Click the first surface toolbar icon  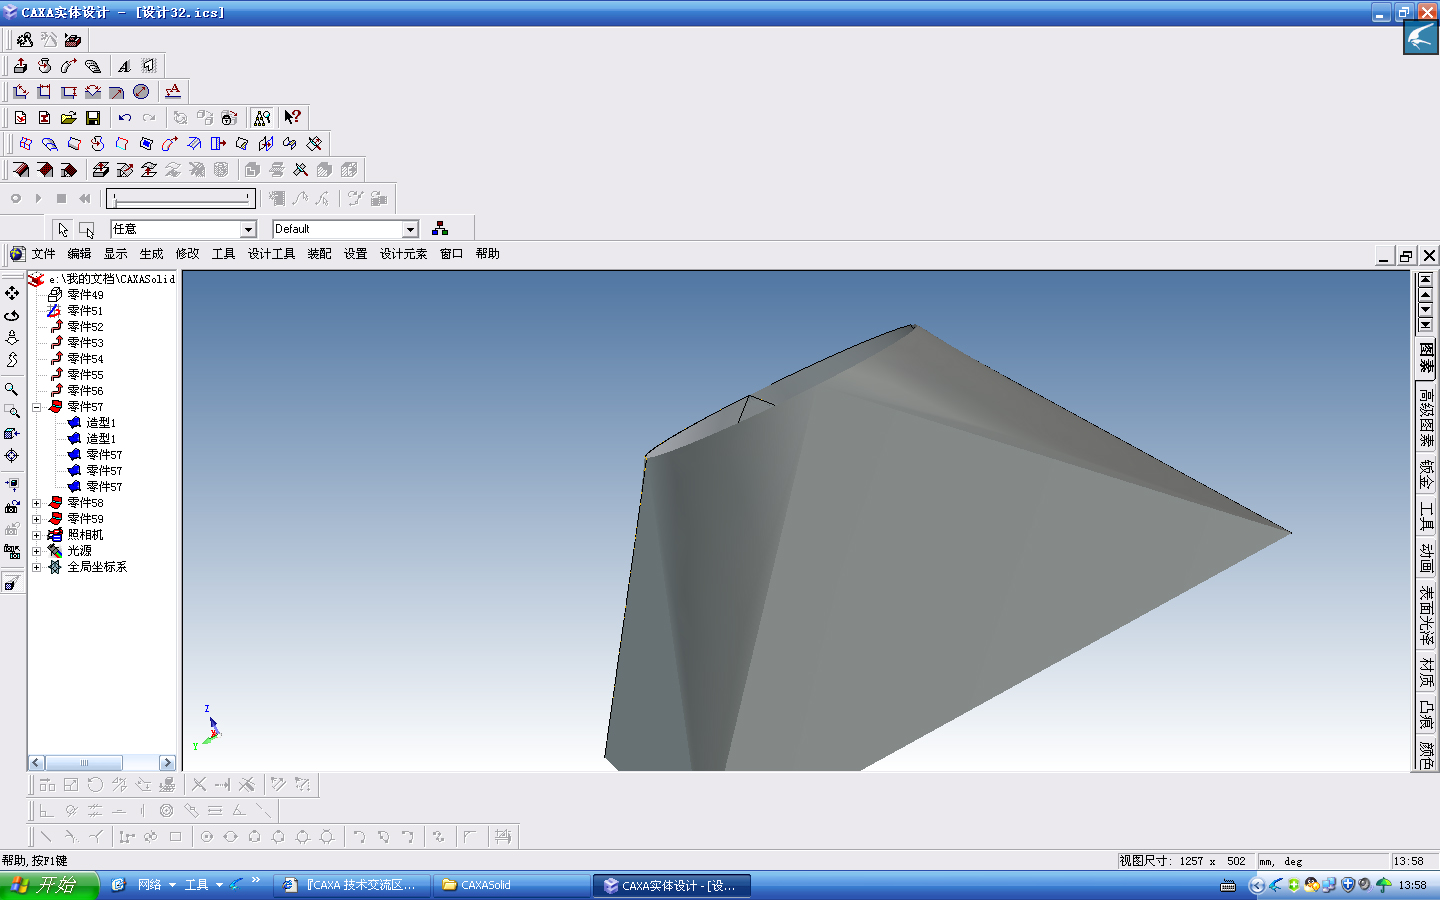tap(25, 144)
